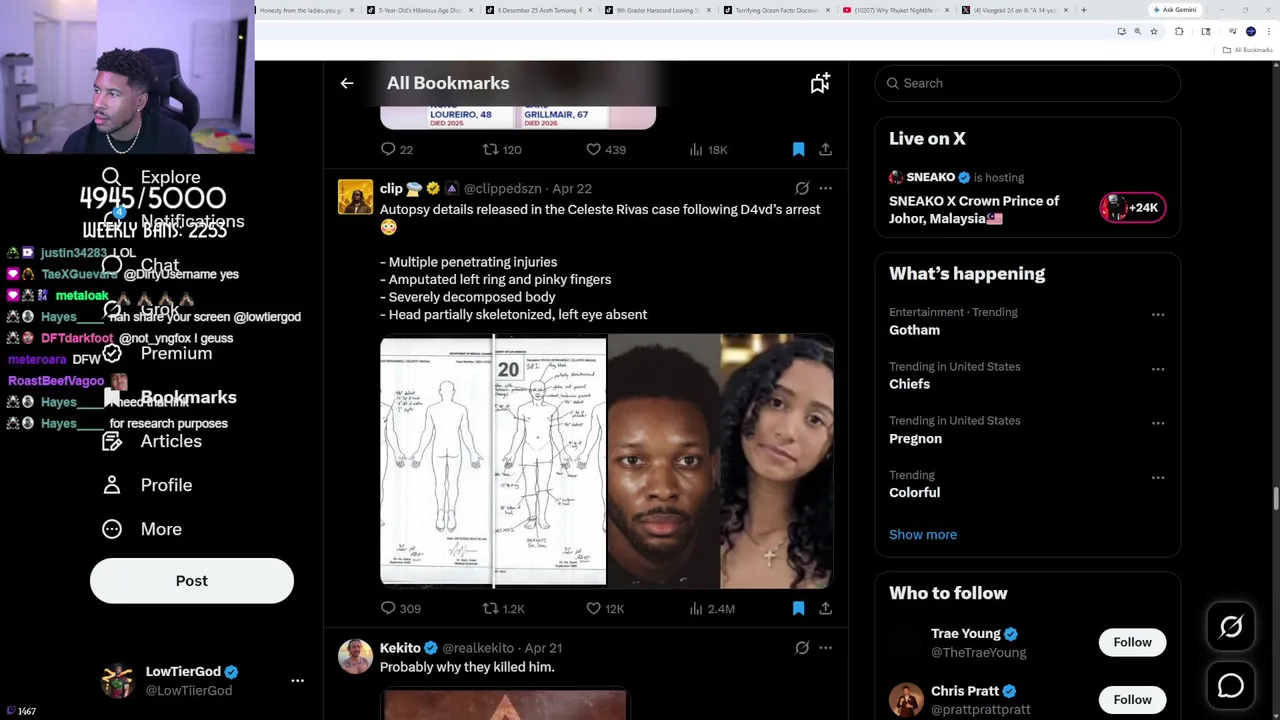Open the autopsy diagram image
This screenshot has width=1280, height=720.
pos(493,461)
